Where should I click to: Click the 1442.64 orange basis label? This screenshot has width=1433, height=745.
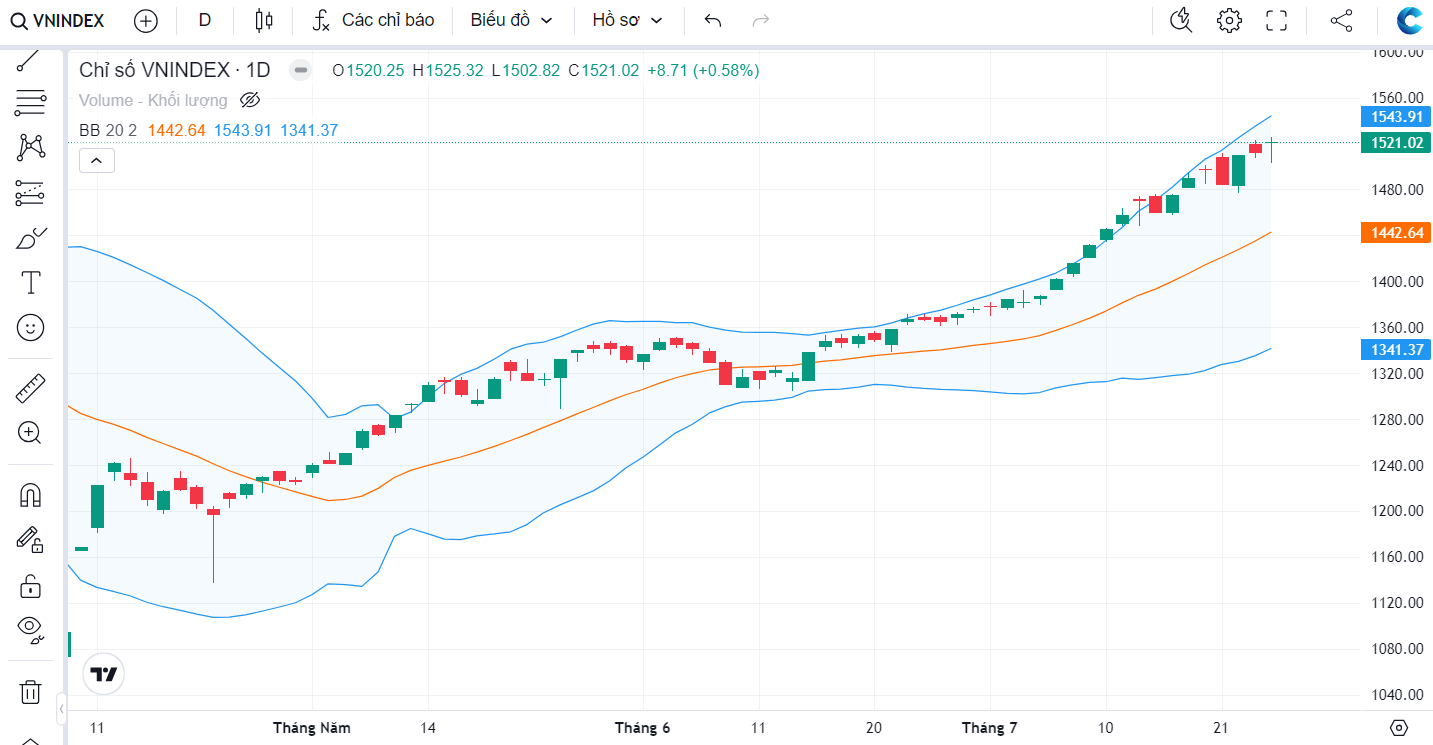point(1395,232)
